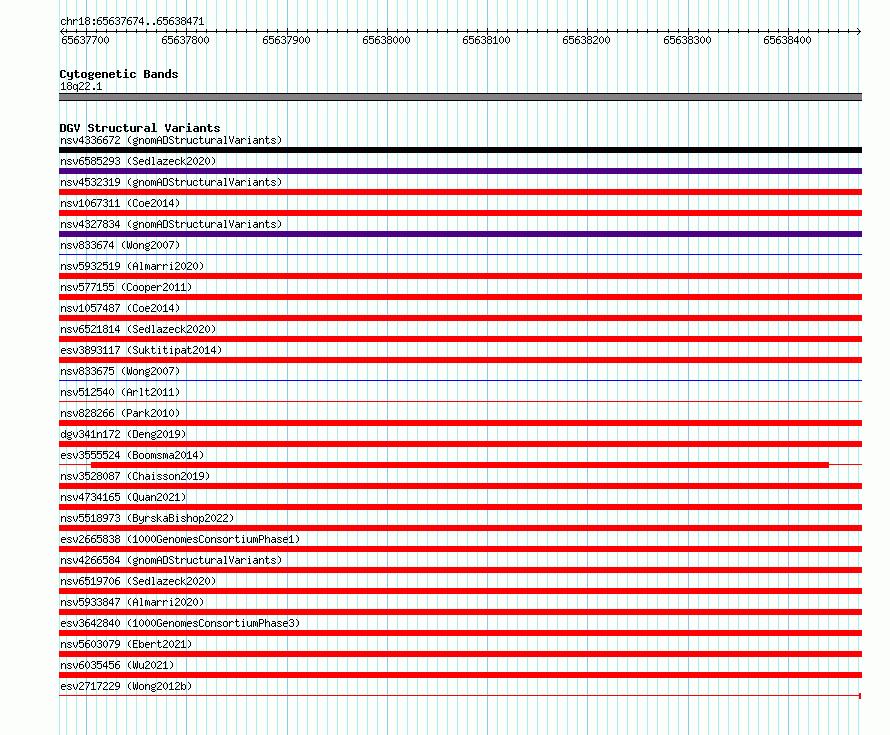Select variant nsv5518973 (ByrskaBishop2022)
Image resolution: width=890 pixels, height=735 pixels.
tap(147, 518)
